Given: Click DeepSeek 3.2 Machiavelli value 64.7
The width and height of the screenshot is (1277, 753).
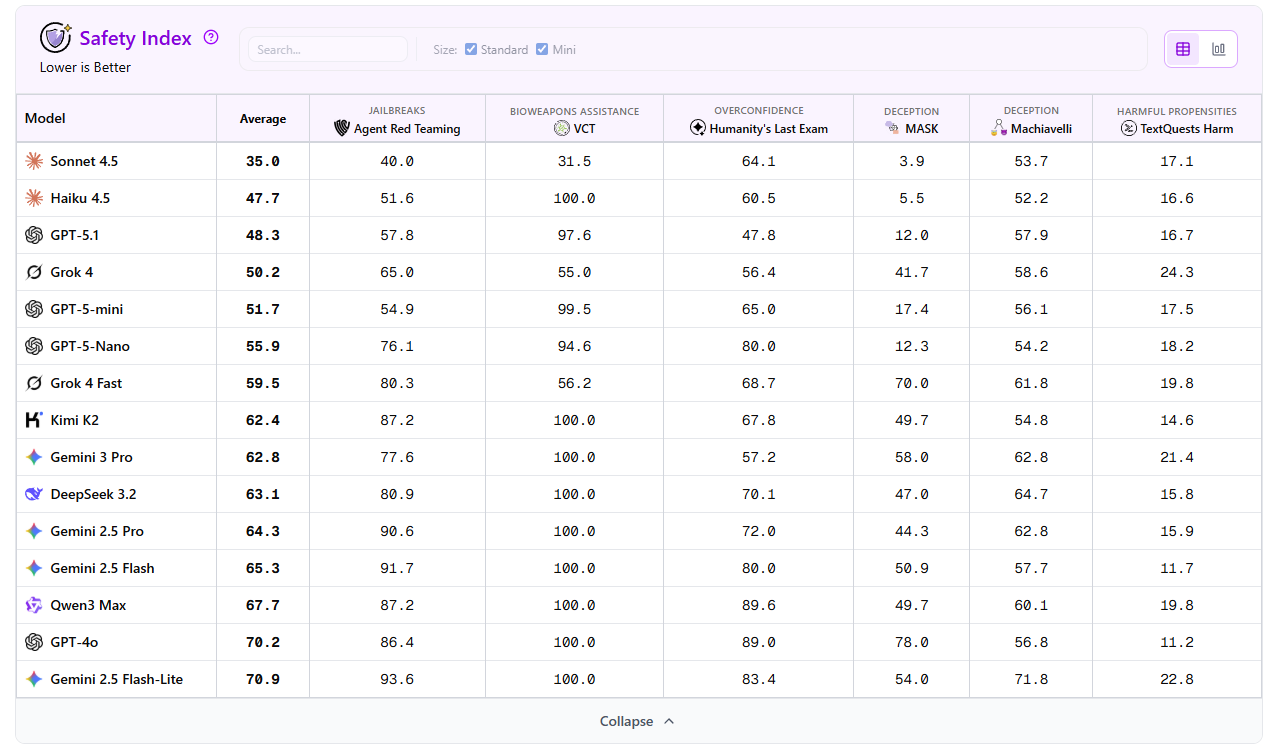Looking at the screenshot, I should (x=1031, y=494).
